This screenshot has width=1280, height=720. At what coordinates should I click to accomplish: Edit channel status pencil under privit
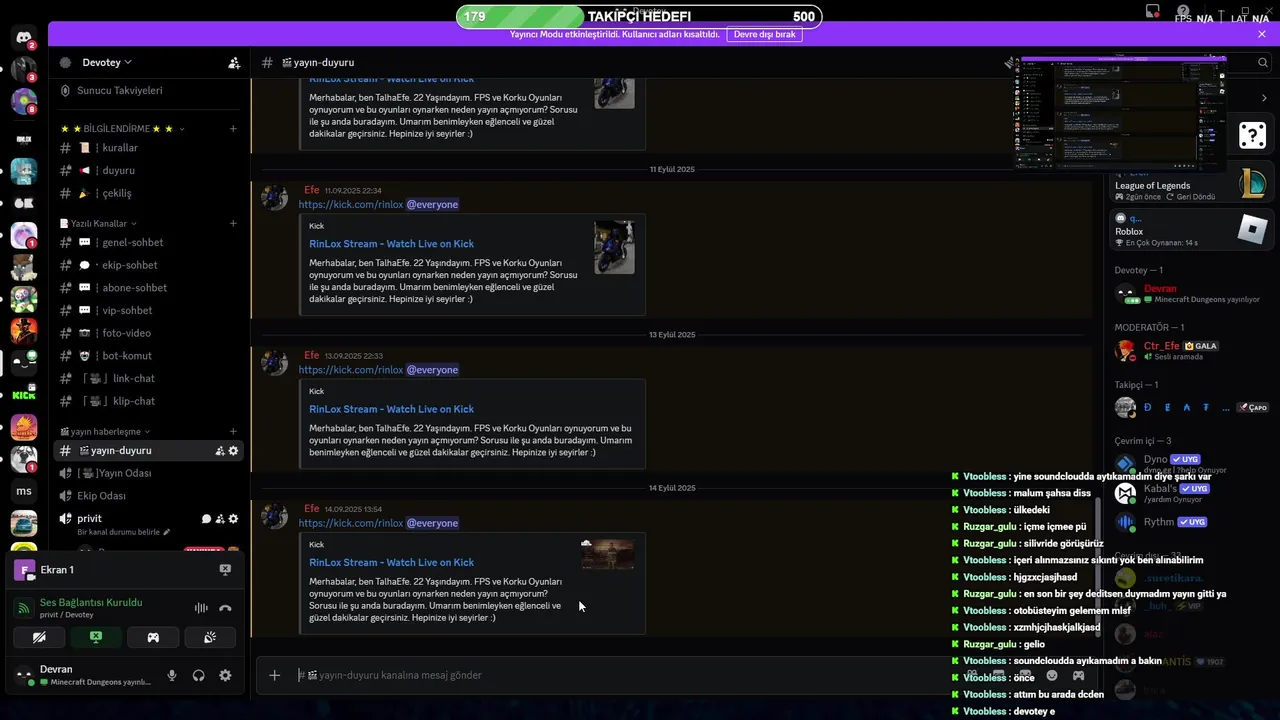pyautogui.click(x=167, y=532)
